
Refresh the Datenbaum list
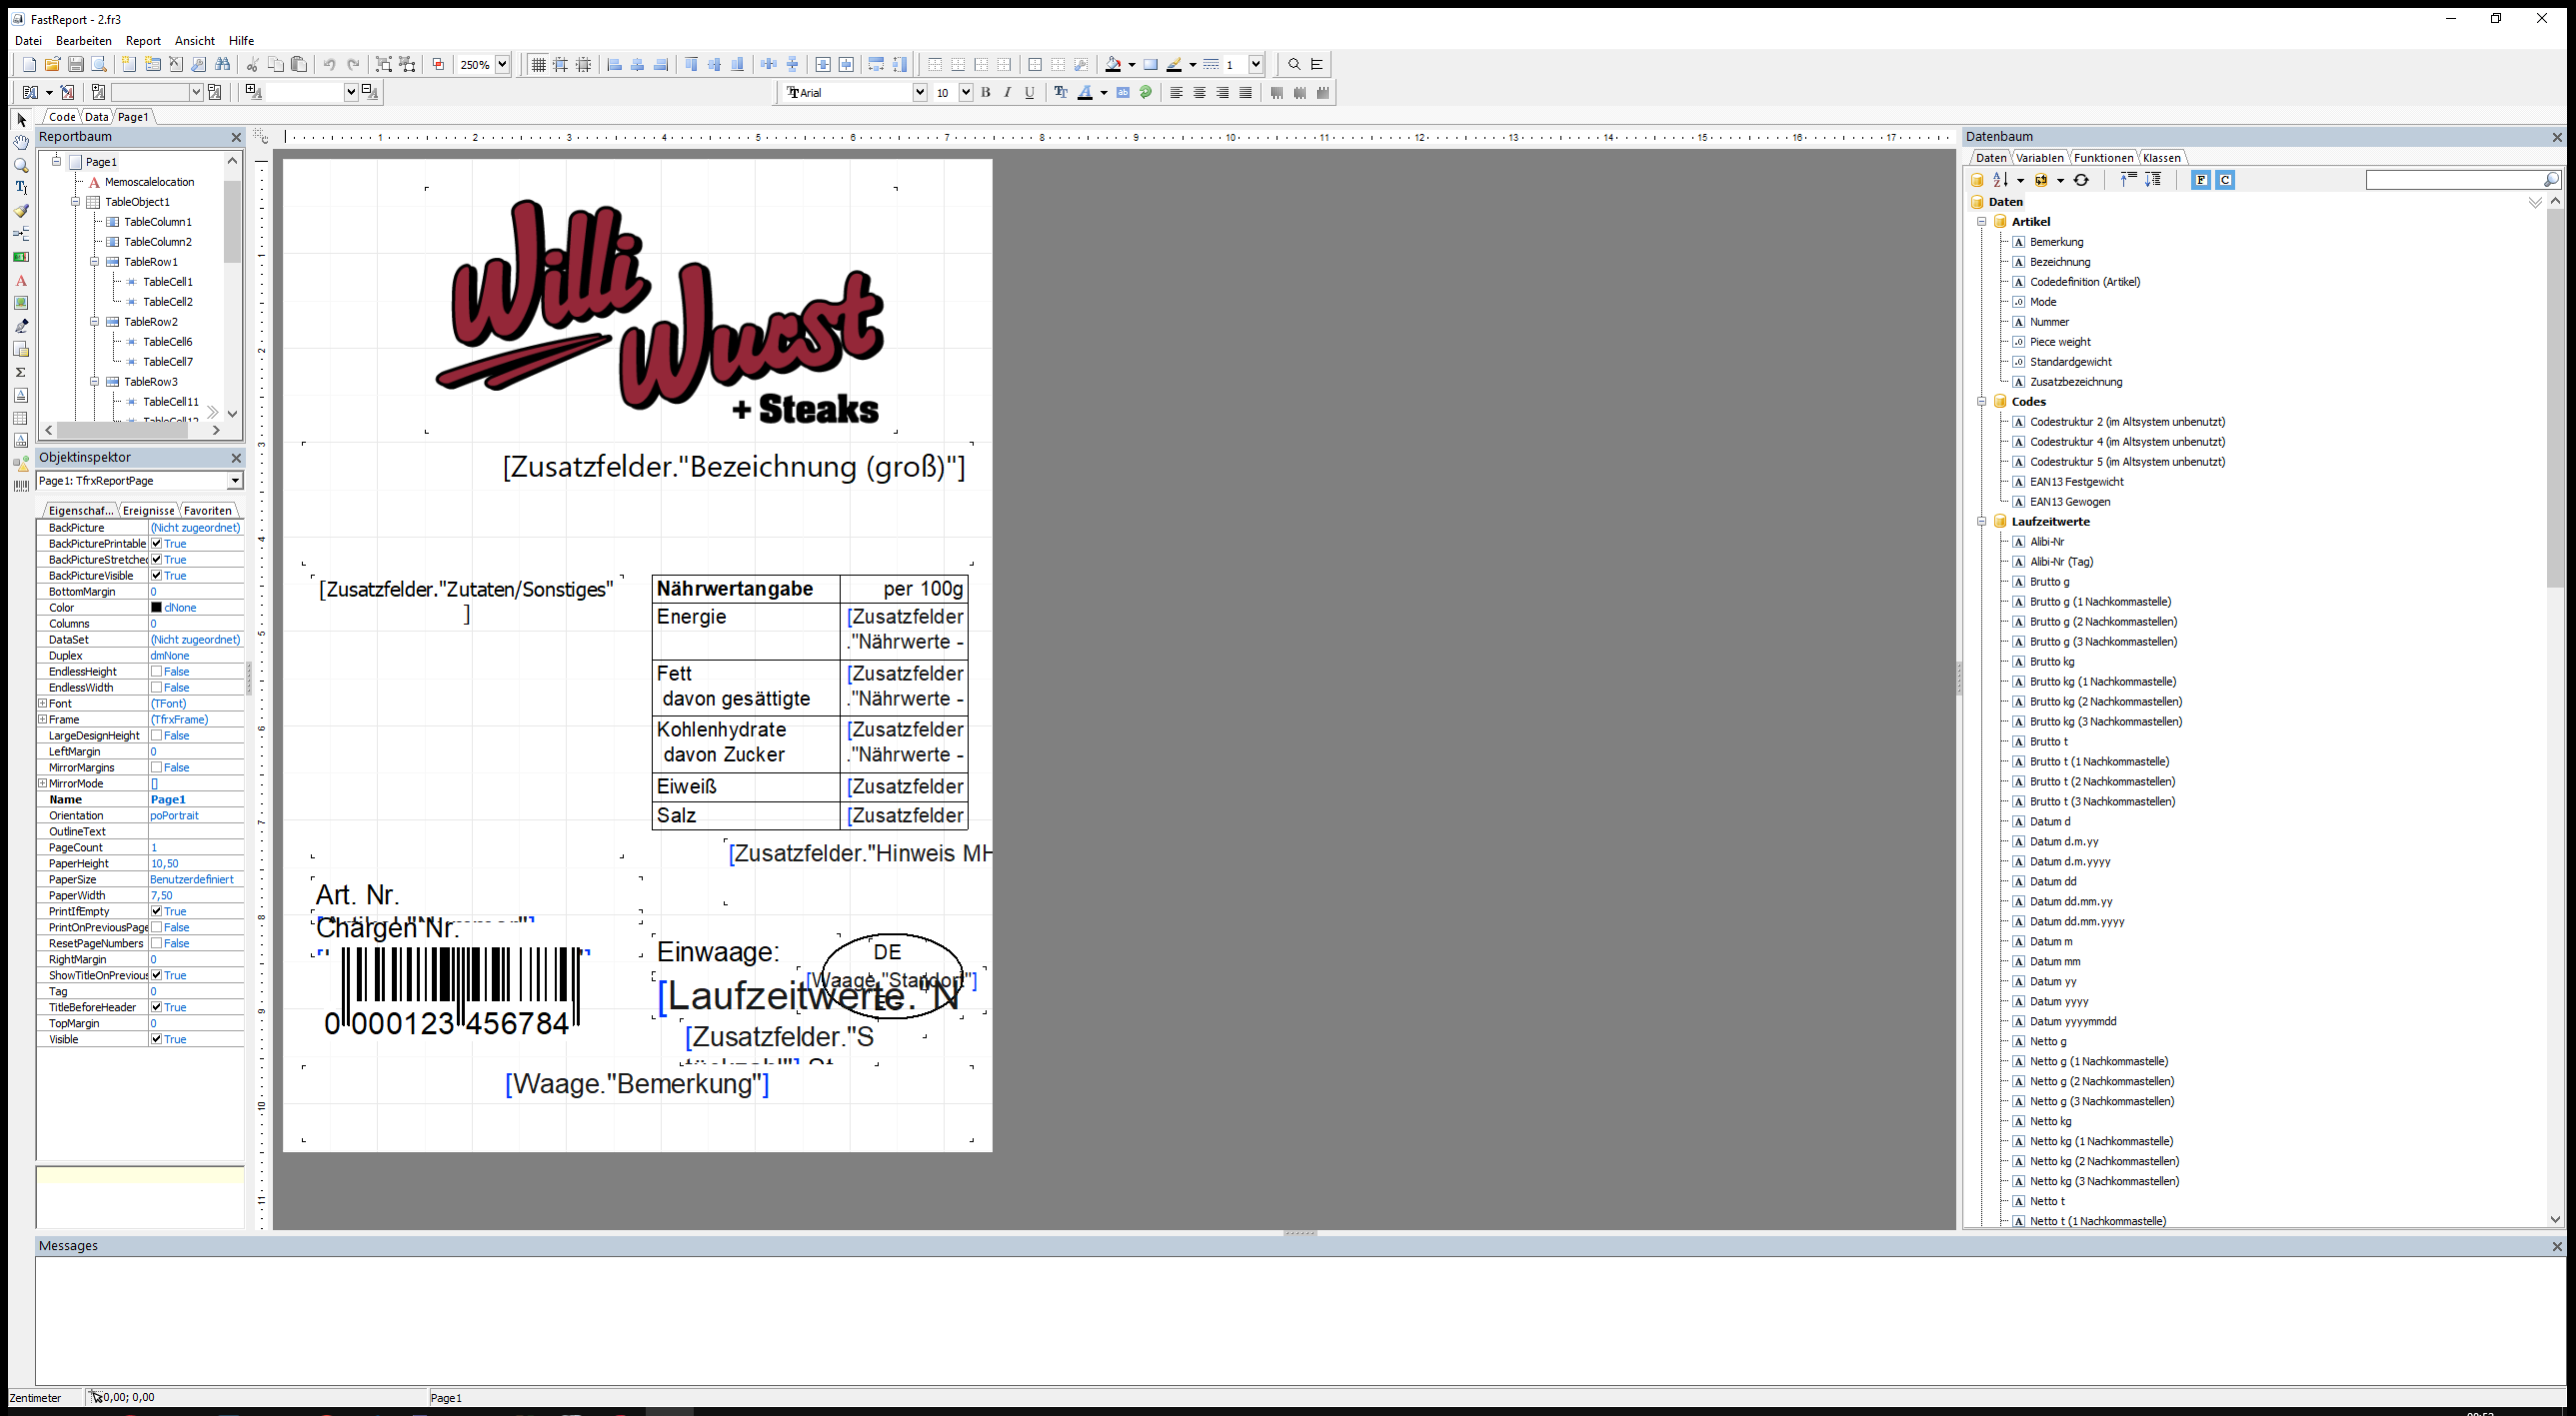click(x=2081, y=180)
